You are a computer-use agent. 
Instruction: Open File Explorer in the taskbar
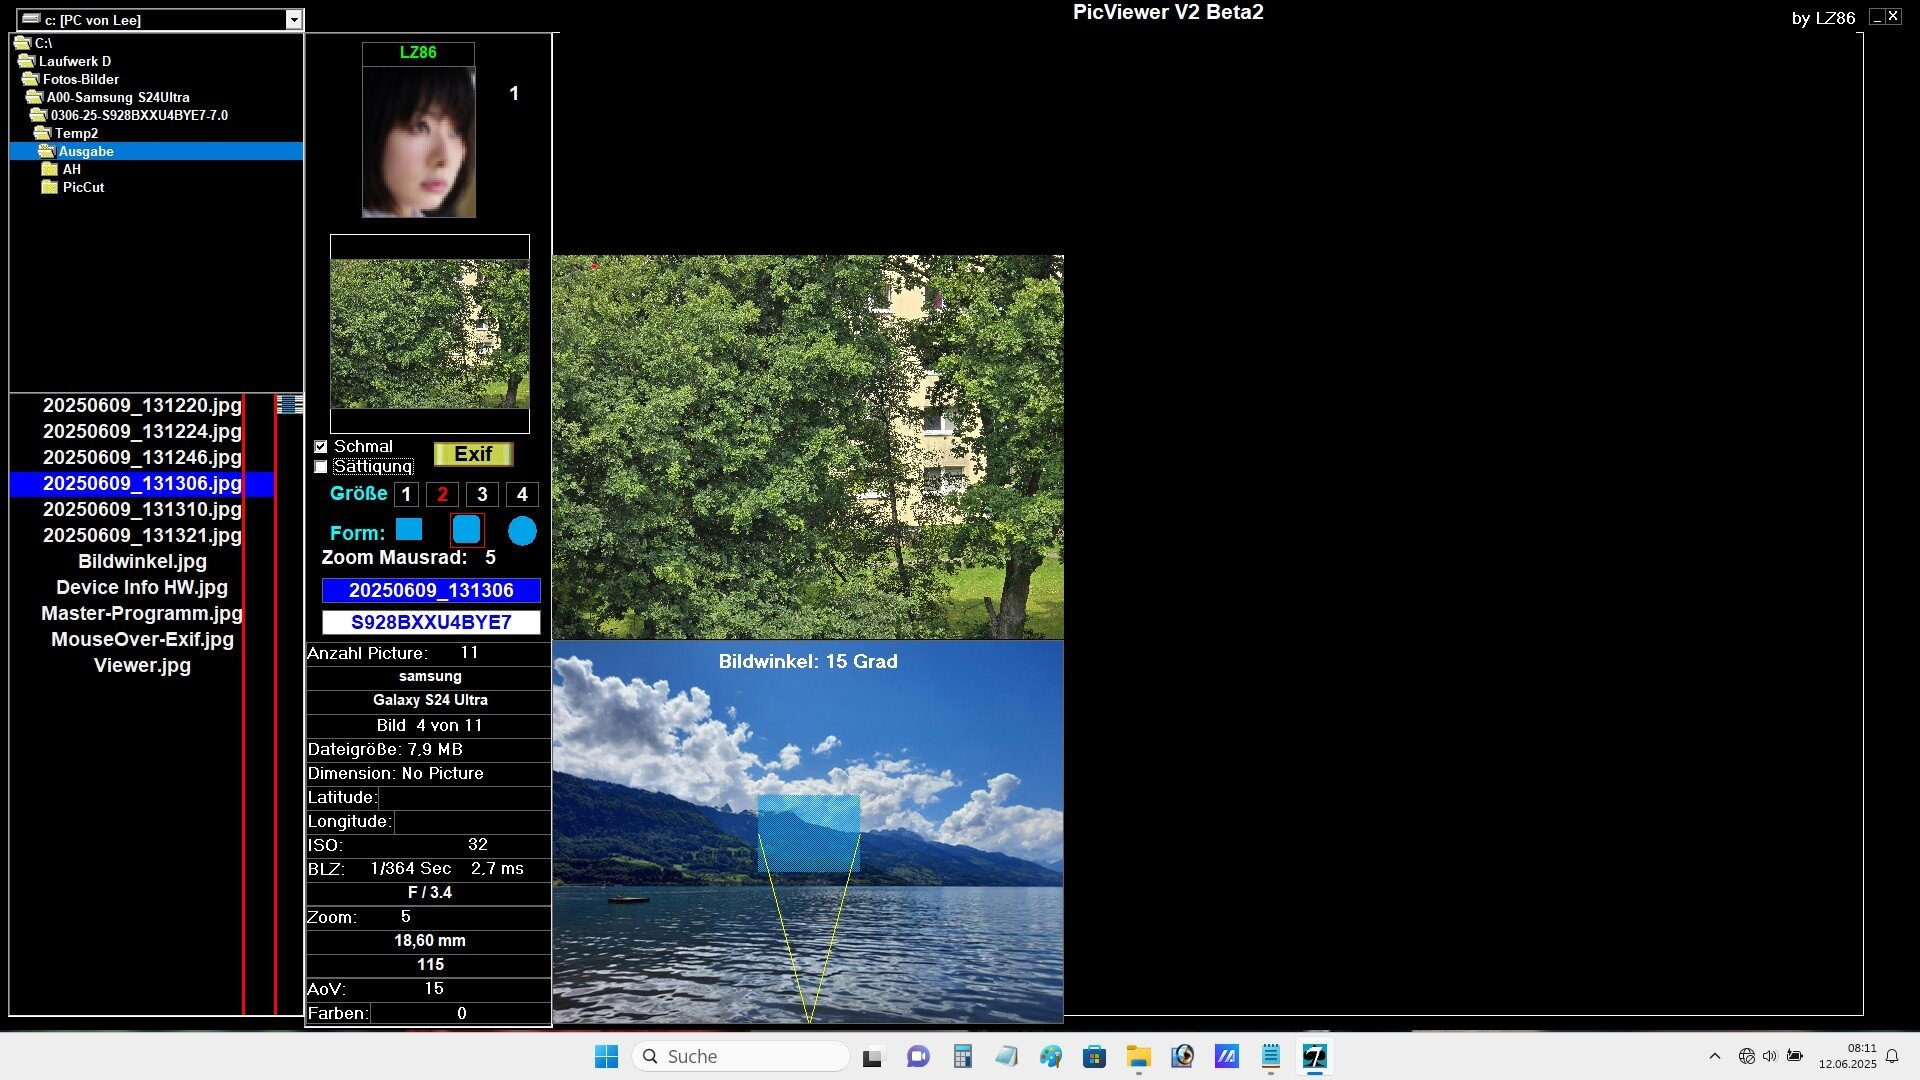tap(1138, 1056)
